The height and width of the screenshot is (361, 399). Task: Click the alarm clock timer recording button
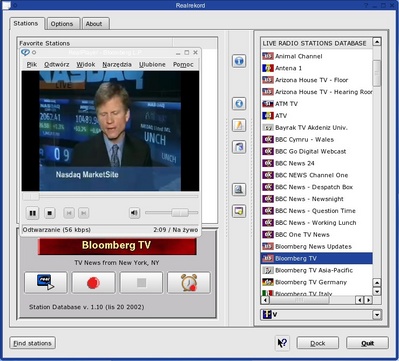pos(189,283)
